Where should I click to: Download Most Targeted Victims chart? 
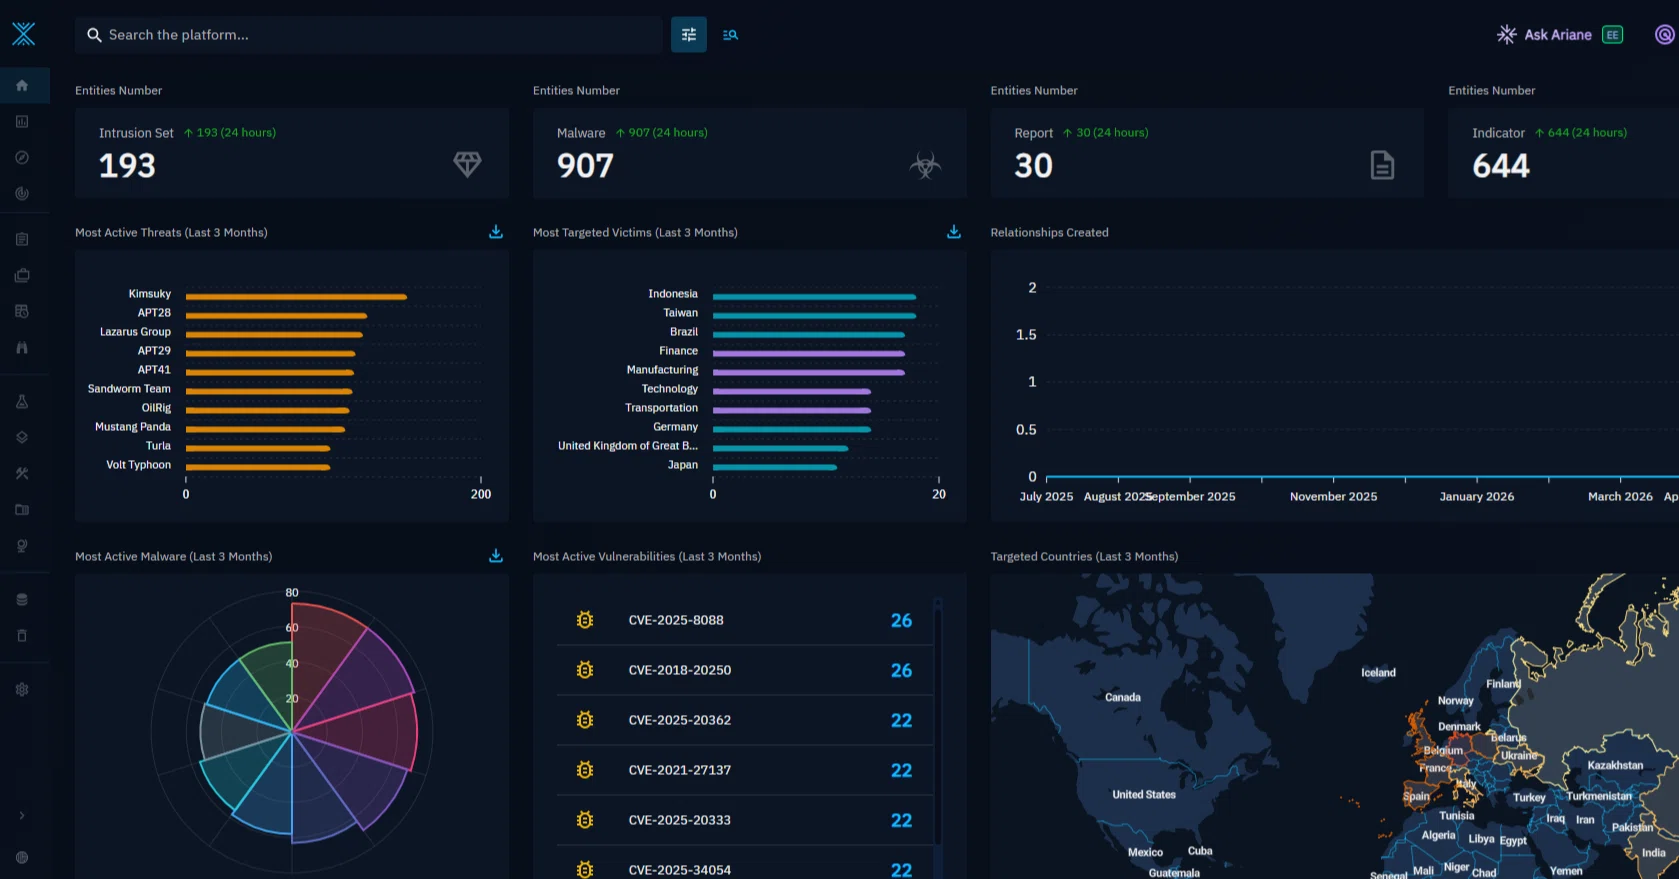pos(954,232)
